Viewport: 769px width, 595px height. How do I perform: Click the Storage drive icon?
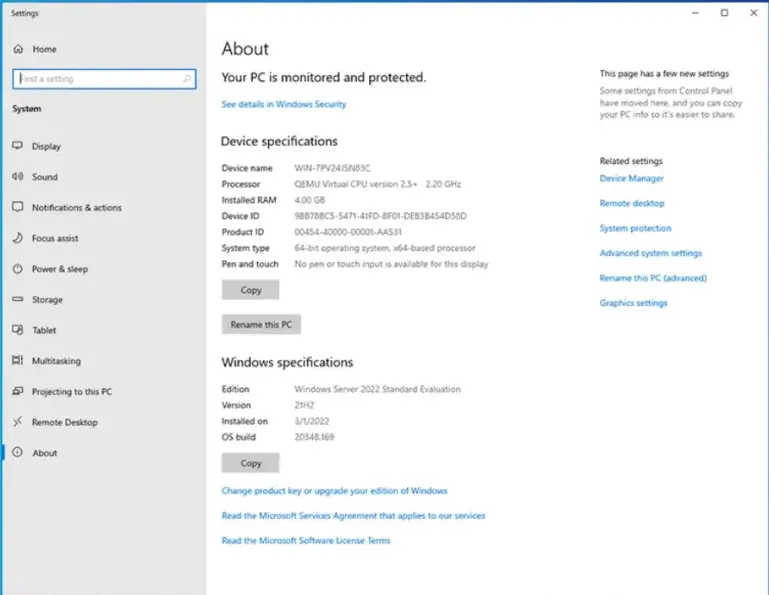(x=18, y=299)
